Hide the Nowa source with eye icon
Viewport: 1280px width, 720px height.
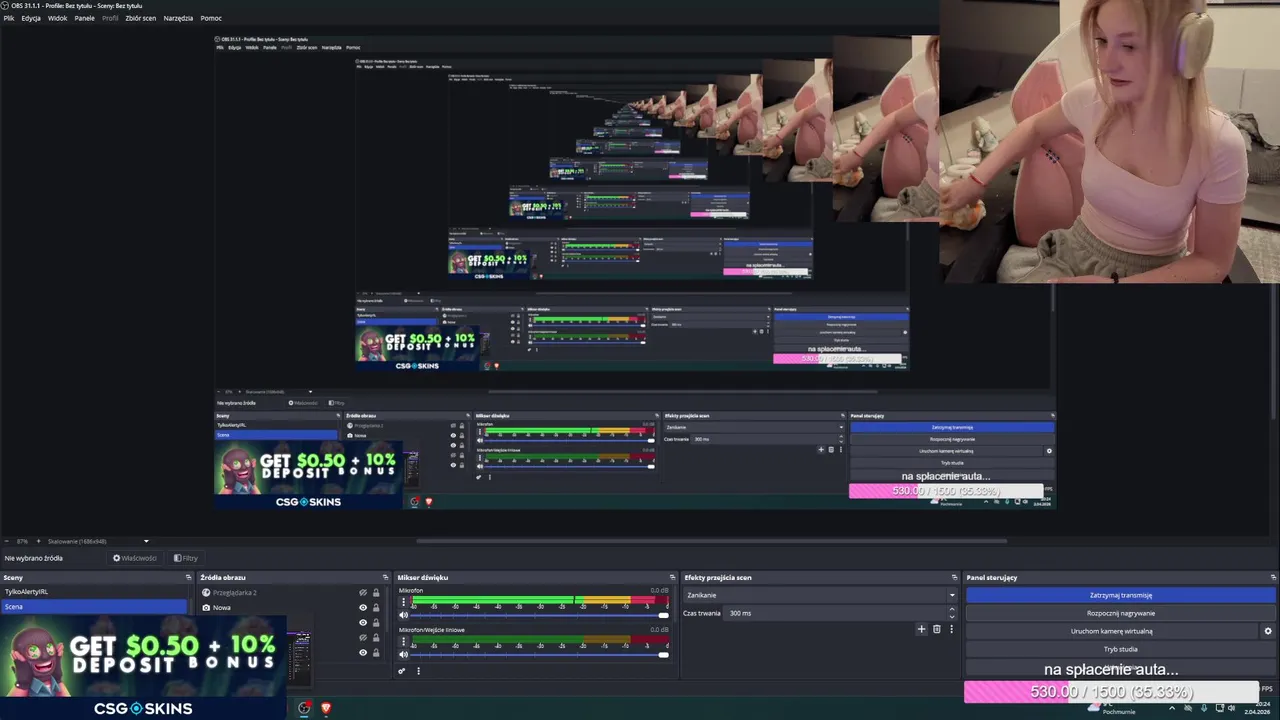pyautogui.click(x=363, y=607)
